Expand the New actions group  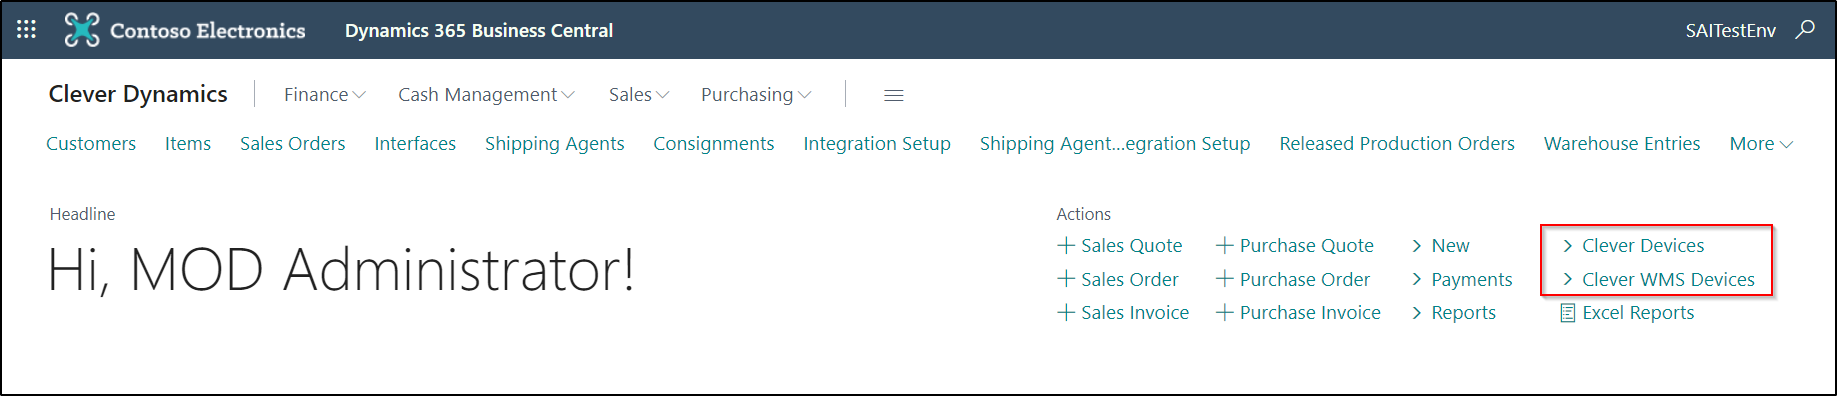point(1441,246)
